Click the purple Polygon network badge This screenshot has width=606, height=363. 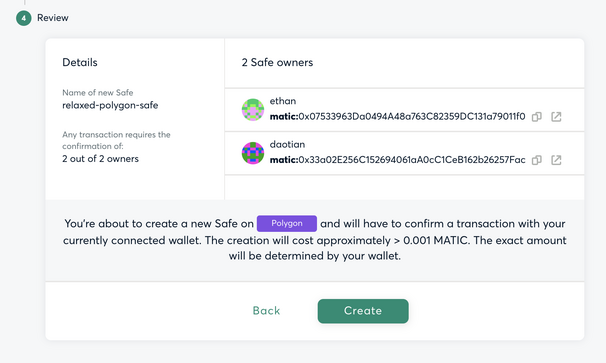pyautogui.click(x=287, y=223)
